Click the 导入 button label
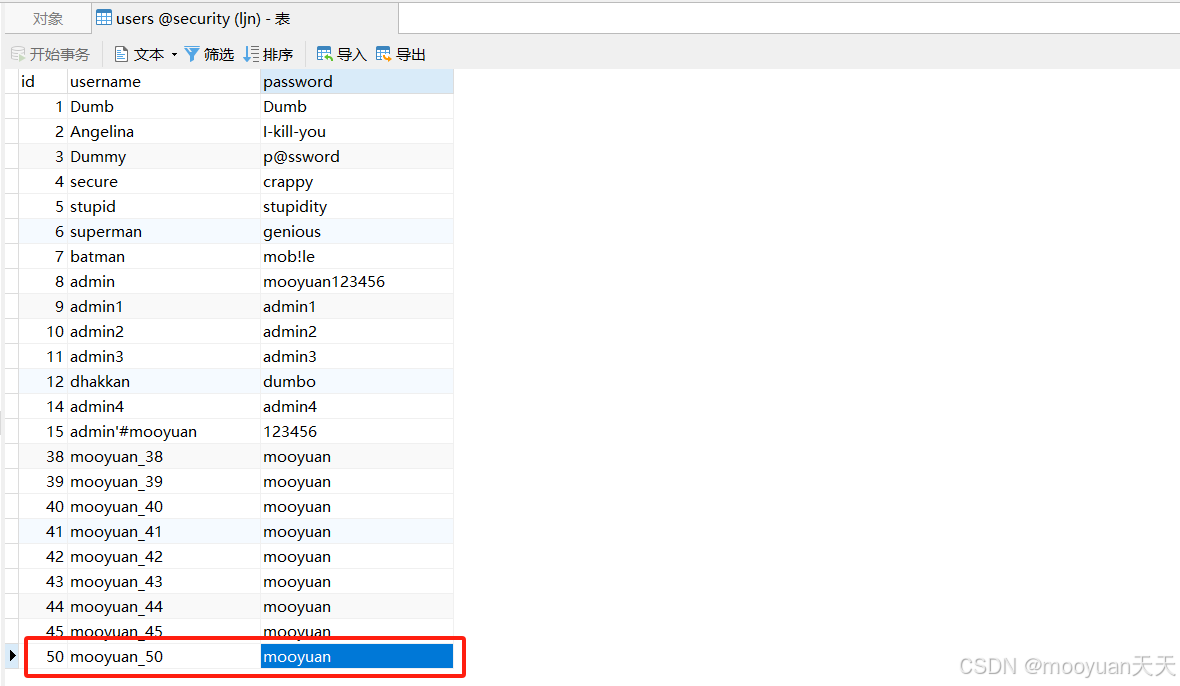This screenshot has height=686, width=1180. click(351, 54)
